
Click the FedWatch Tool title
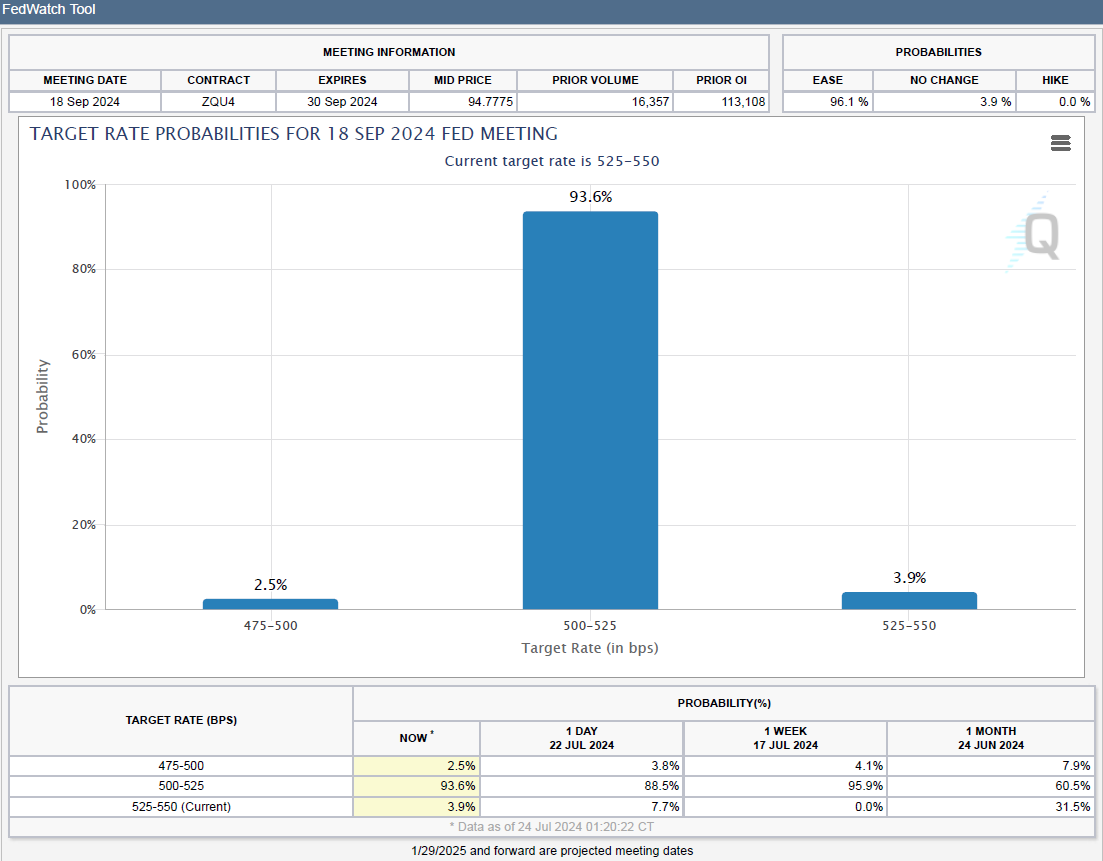pyautogui.click(x=49, y=10)
